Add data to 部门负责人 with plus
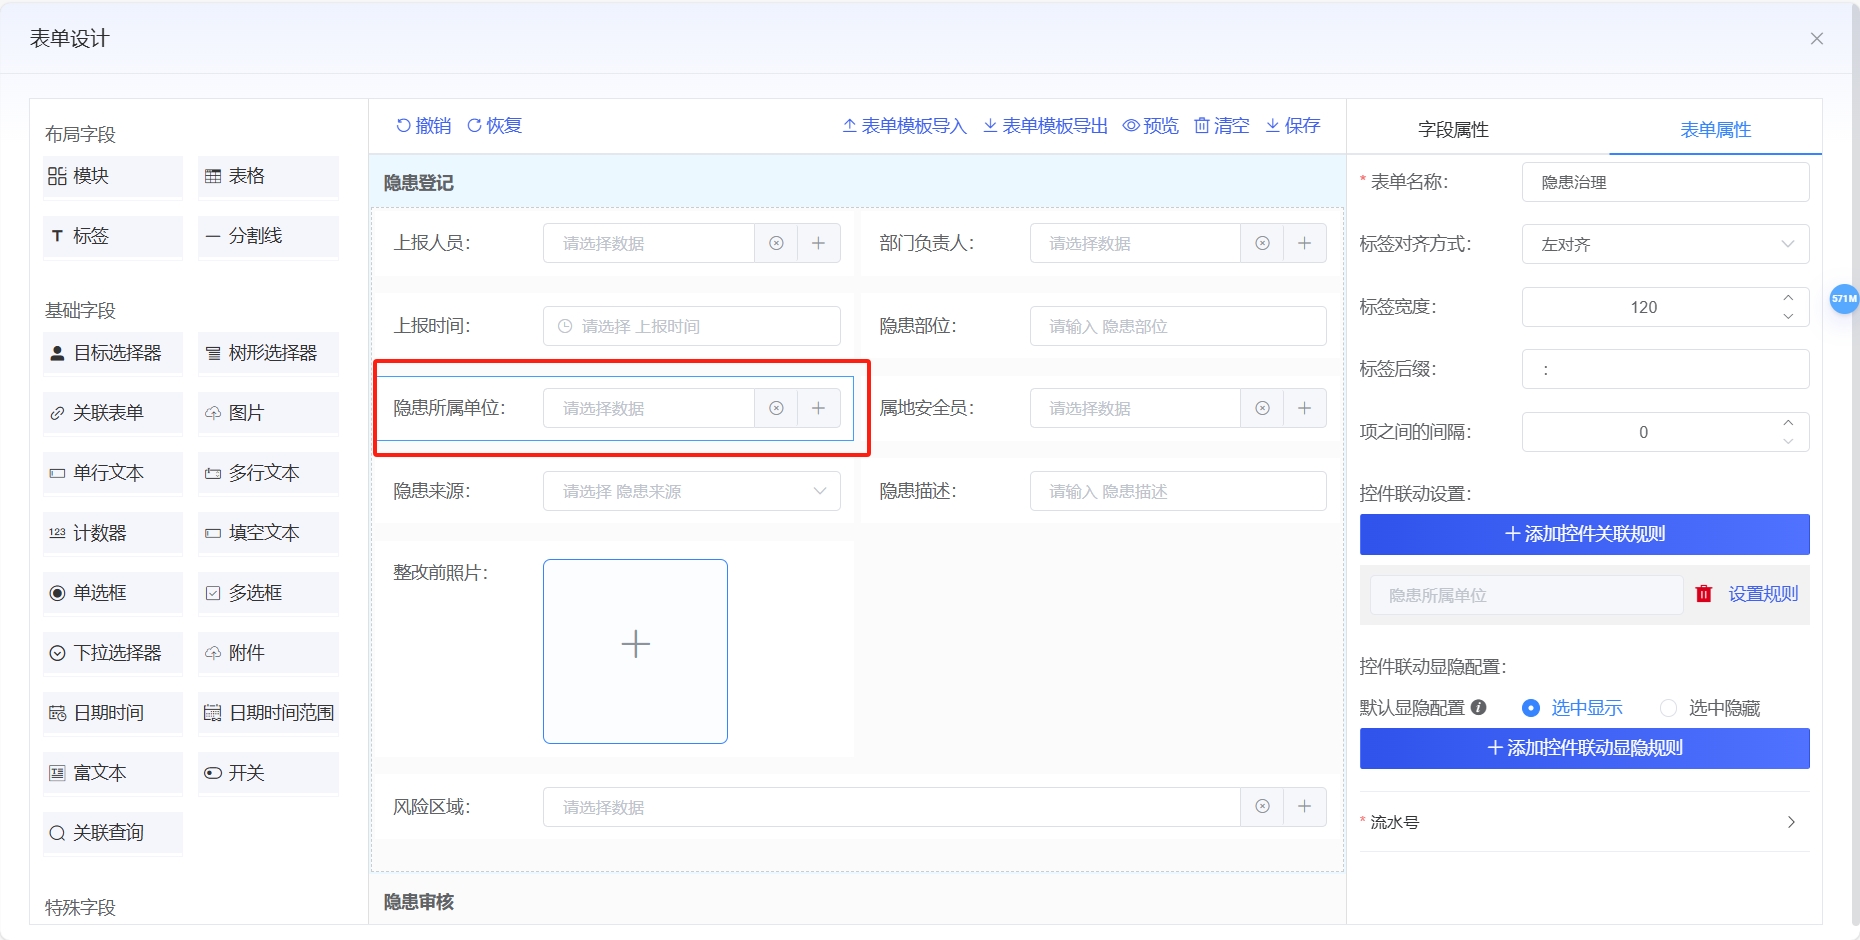The height and width of the screenshot is (940, 1860). 1305,243
